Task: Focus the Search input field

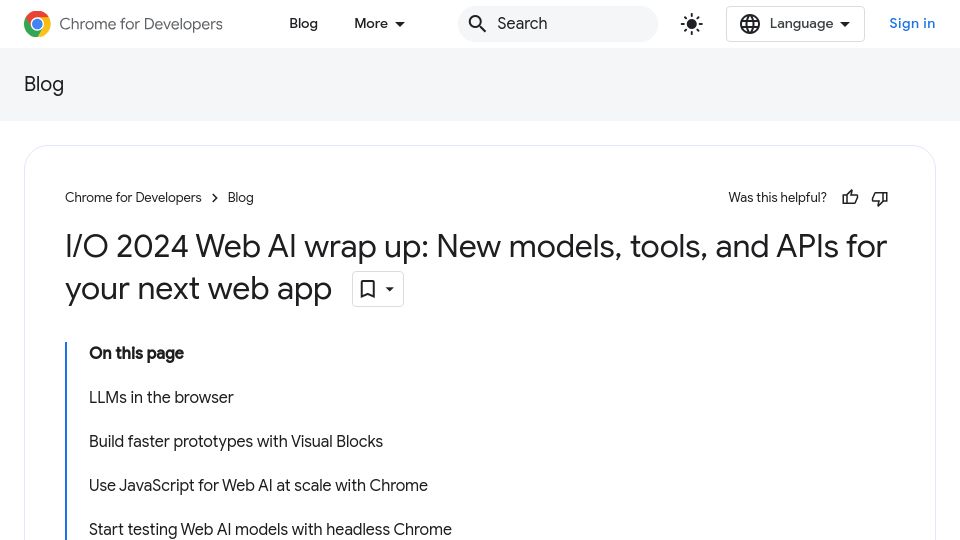Action: (558, 24)
